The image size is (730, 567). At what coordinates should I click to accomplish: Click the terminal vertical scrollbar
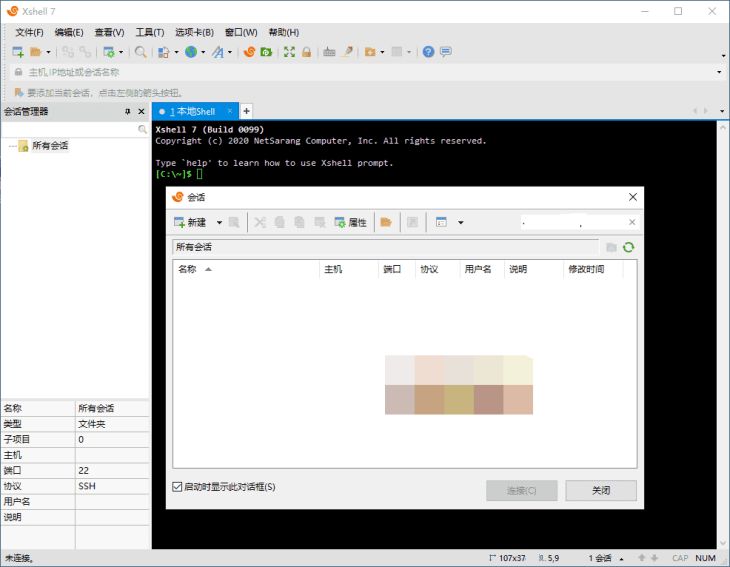pos(723,335)
